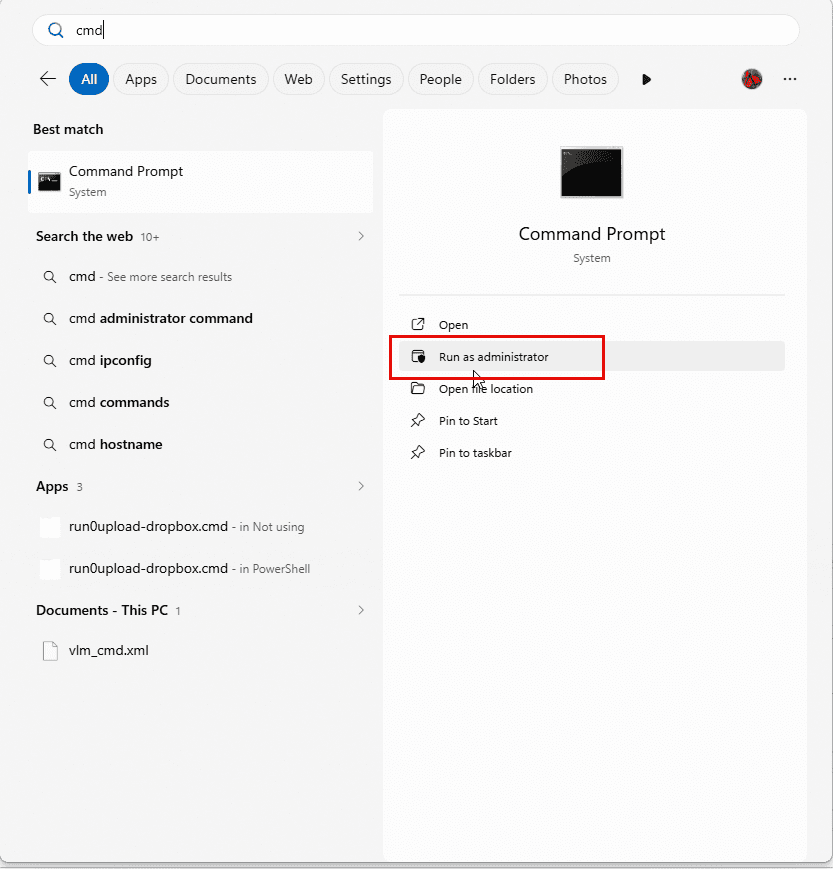833x869 pixels.
Task: Click the back arrow icon
Action: (x=47, y=79)
